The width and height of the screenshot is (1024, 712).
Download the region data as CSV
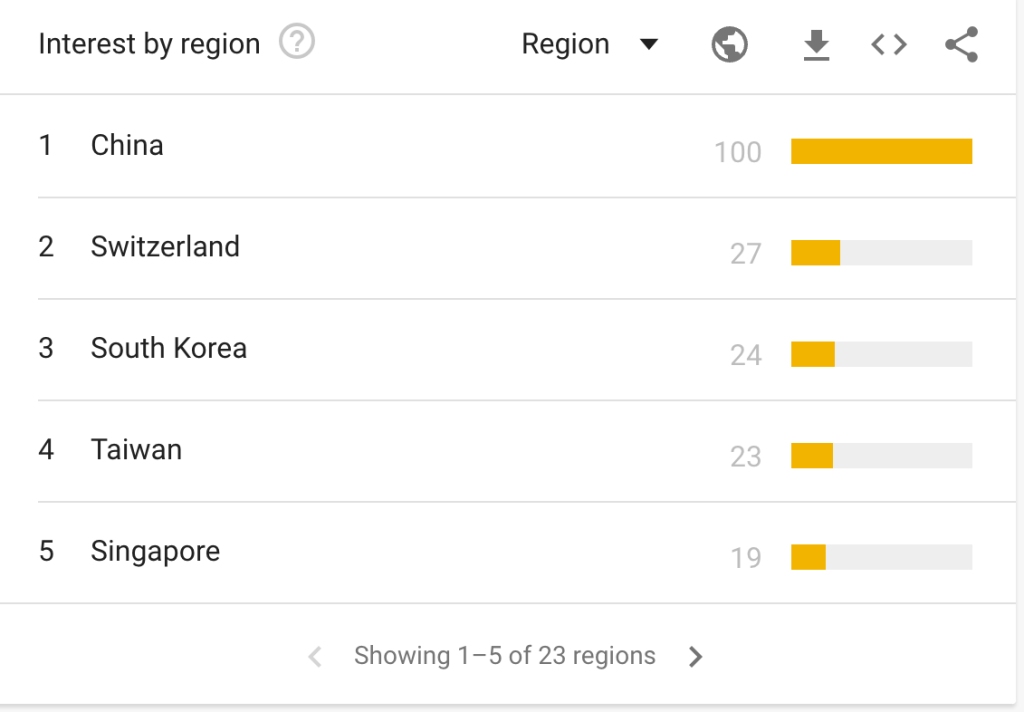(817, 45)
